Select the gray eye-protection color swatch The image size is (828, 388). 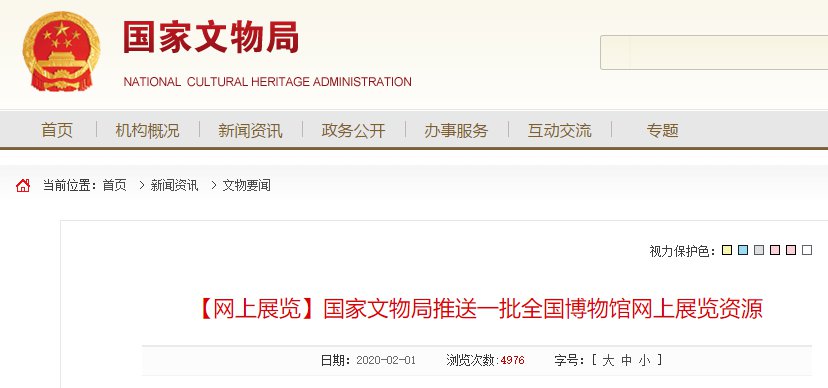pos(759,250)
